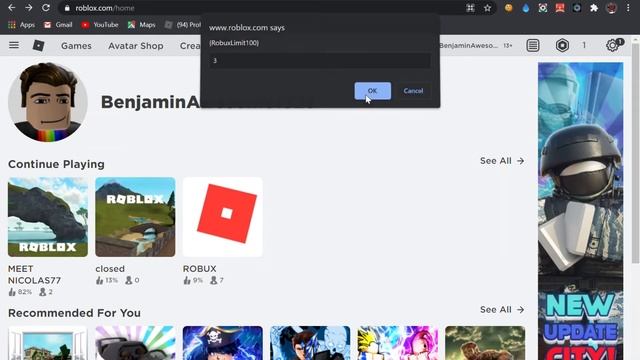
Task: Bookmark this page with the star icon
Action: pyautogui.click(x=487, y=8)
